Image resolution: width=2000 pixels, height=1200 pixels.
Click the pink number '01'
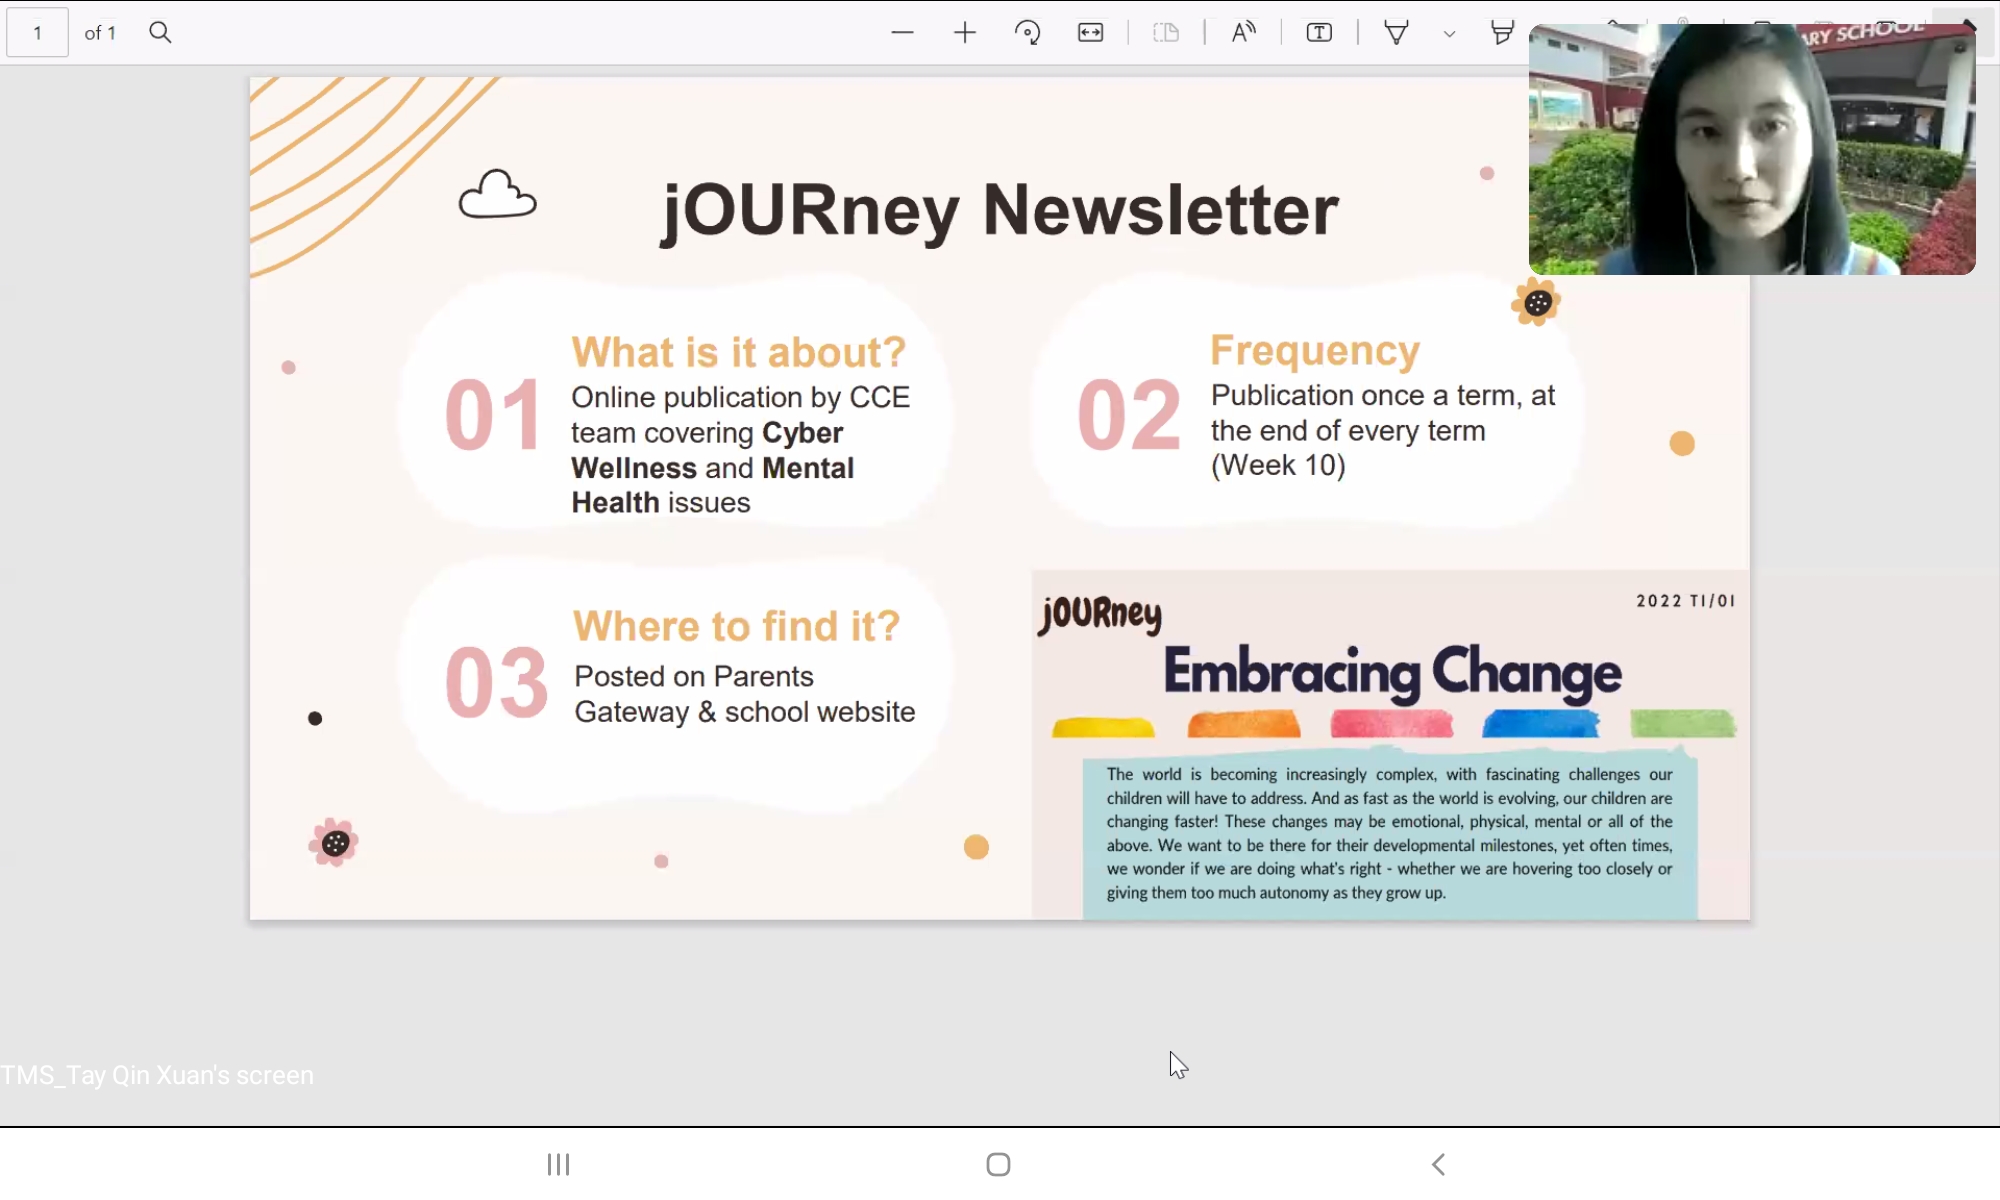click(x=494, y=415)
